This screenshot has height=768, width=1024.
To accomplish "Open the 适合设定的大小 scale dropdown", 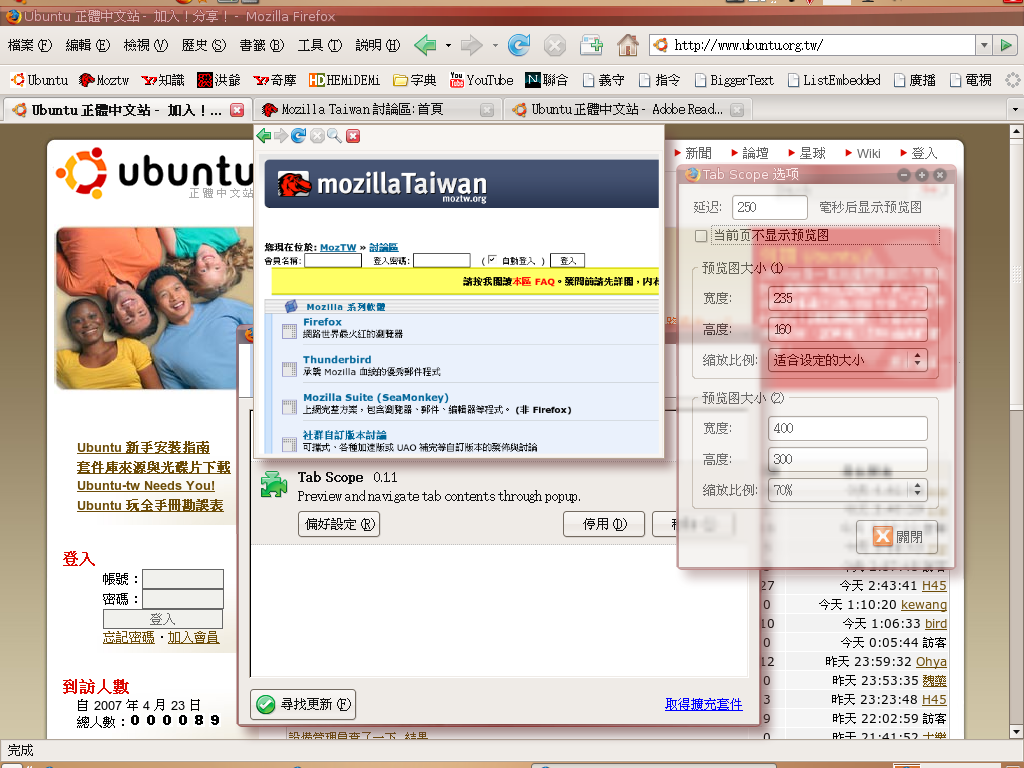I will [848, 360].
